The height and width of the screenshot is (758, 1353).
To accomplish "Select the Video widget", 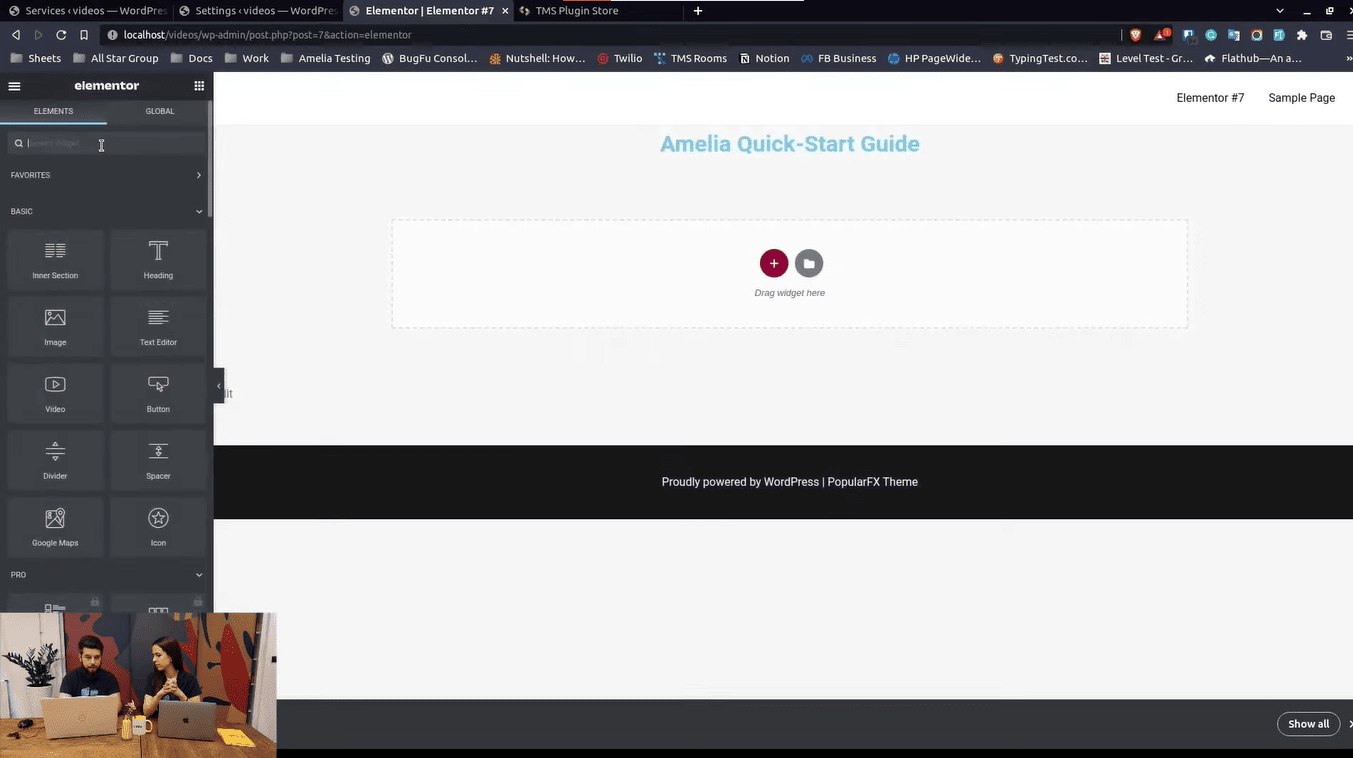I will click(x=55, y=394).
